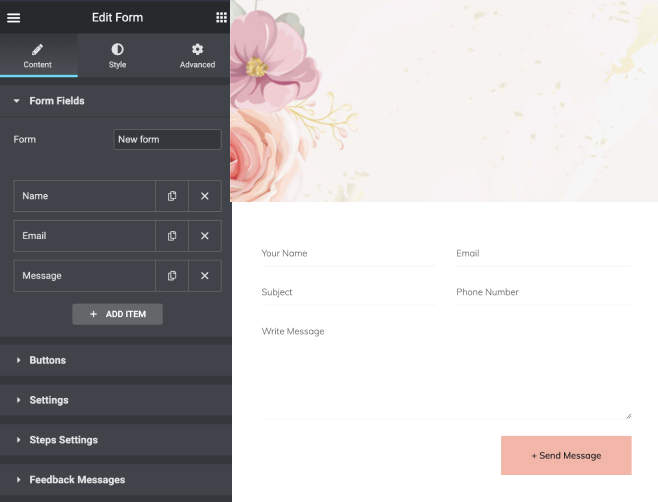Expand the Steps Settings section

(x=63, y=440)
